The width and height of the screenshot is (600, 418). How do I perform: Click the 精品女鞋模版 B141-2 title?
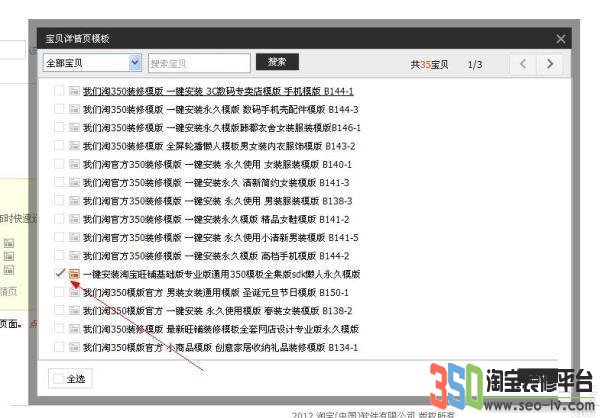click(x=216, y=219)
